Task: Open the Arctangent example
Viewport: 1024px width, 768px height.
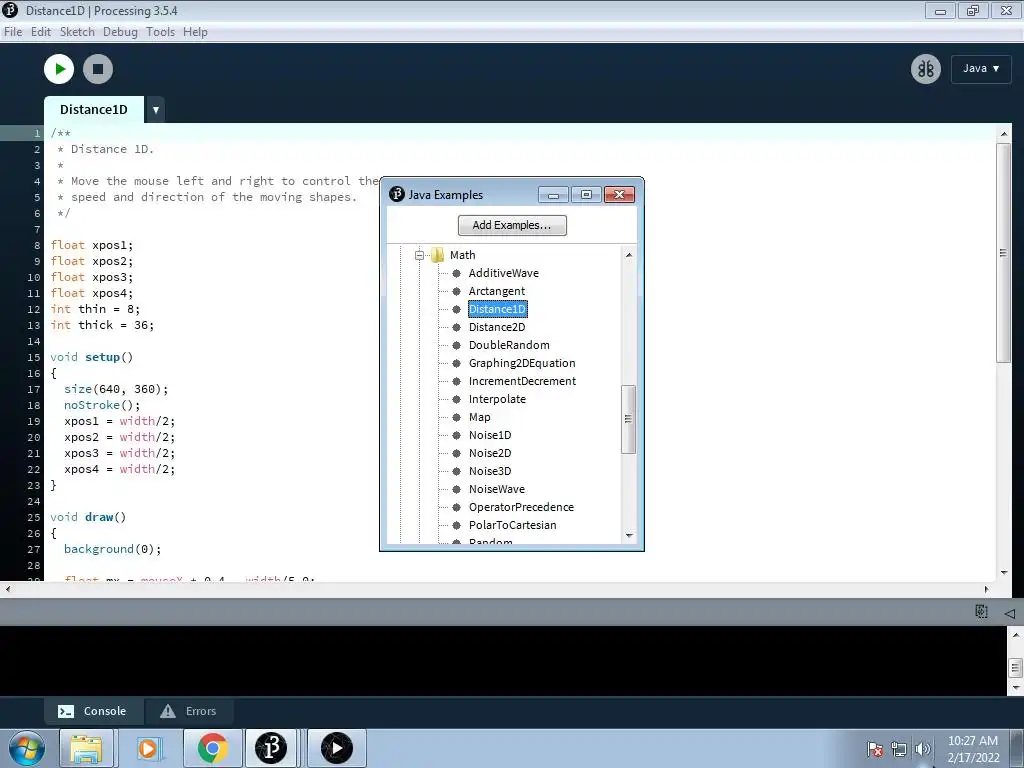Action: pos(497,291)
